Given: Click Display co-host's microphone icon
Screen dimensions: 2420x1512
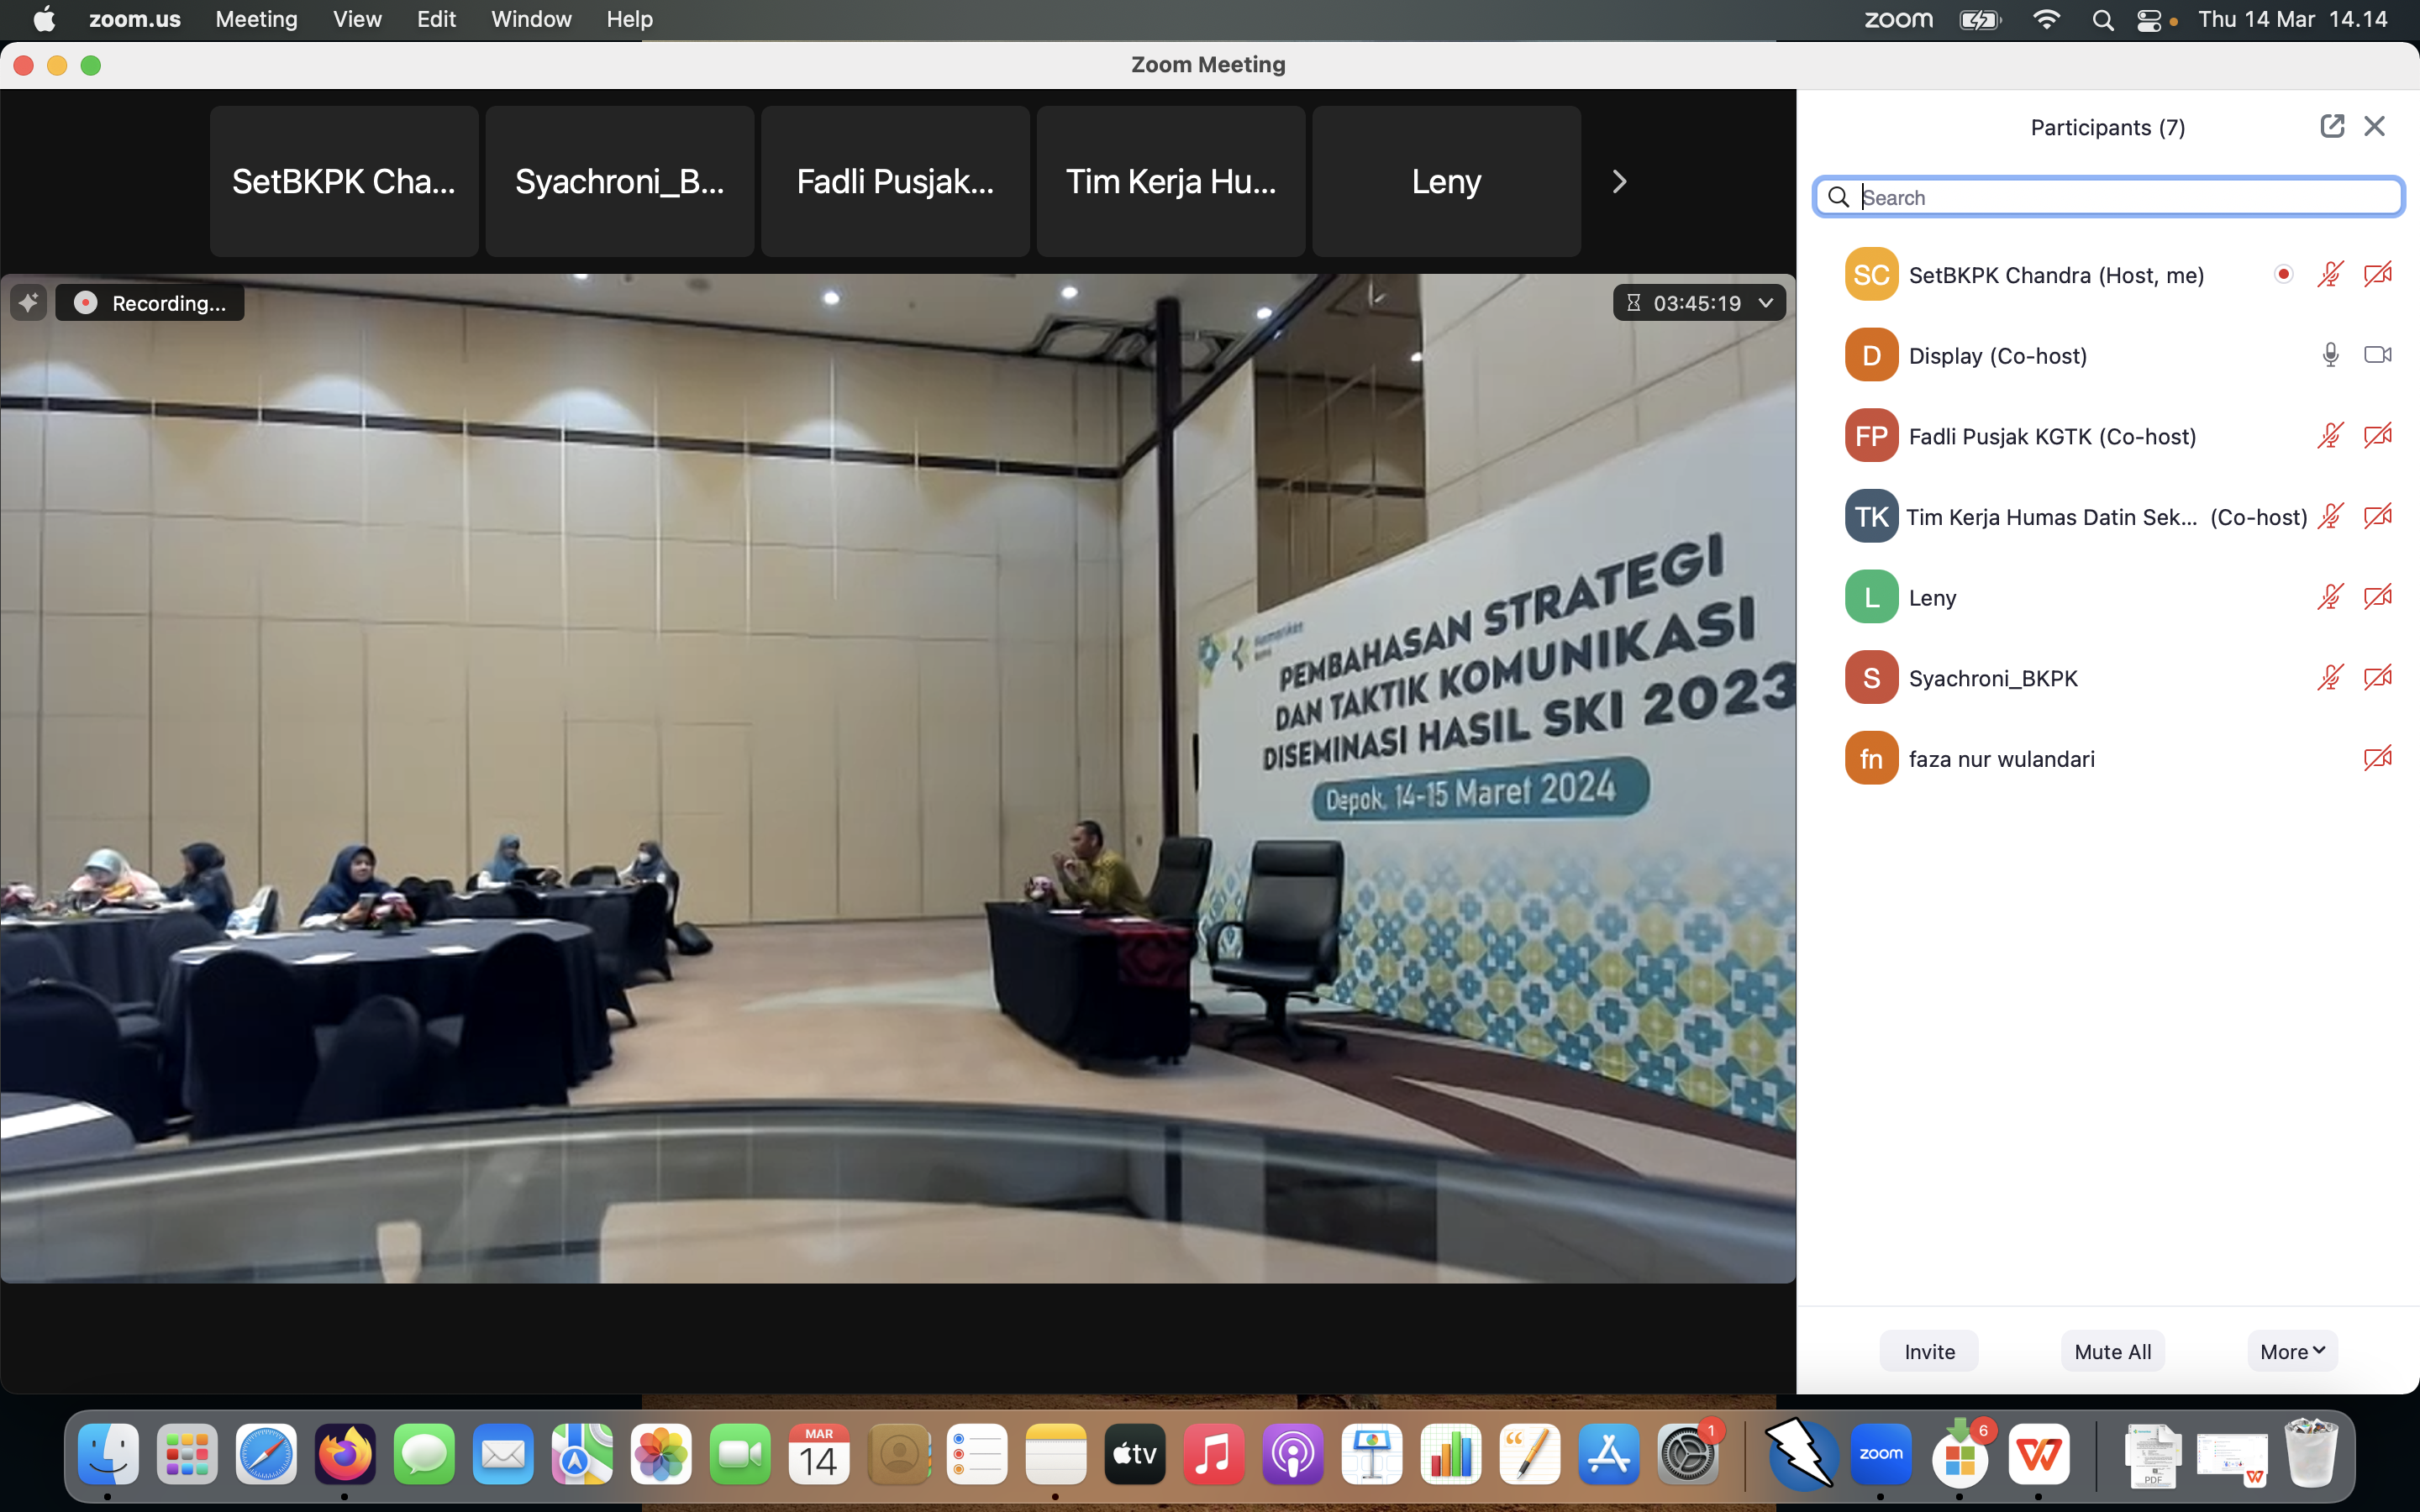Looking at the screenshot, I should click(x=2330, y=355).
